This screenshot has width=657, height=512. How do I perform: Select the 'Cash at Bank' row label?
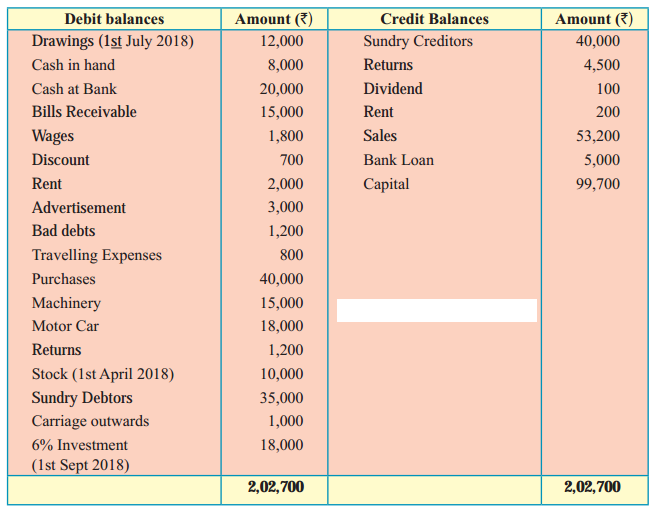(74, 89)
